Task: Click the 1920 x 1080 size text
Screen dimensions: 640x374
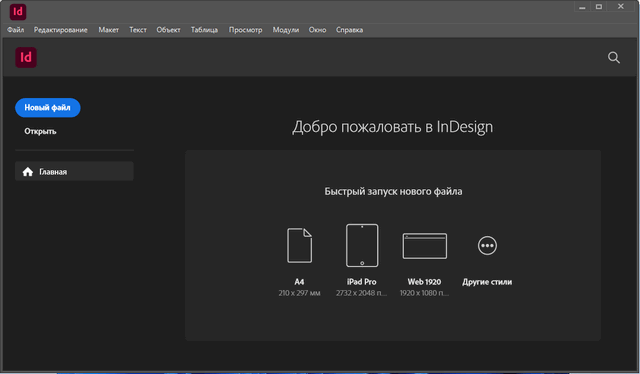Action: point(424,293)
